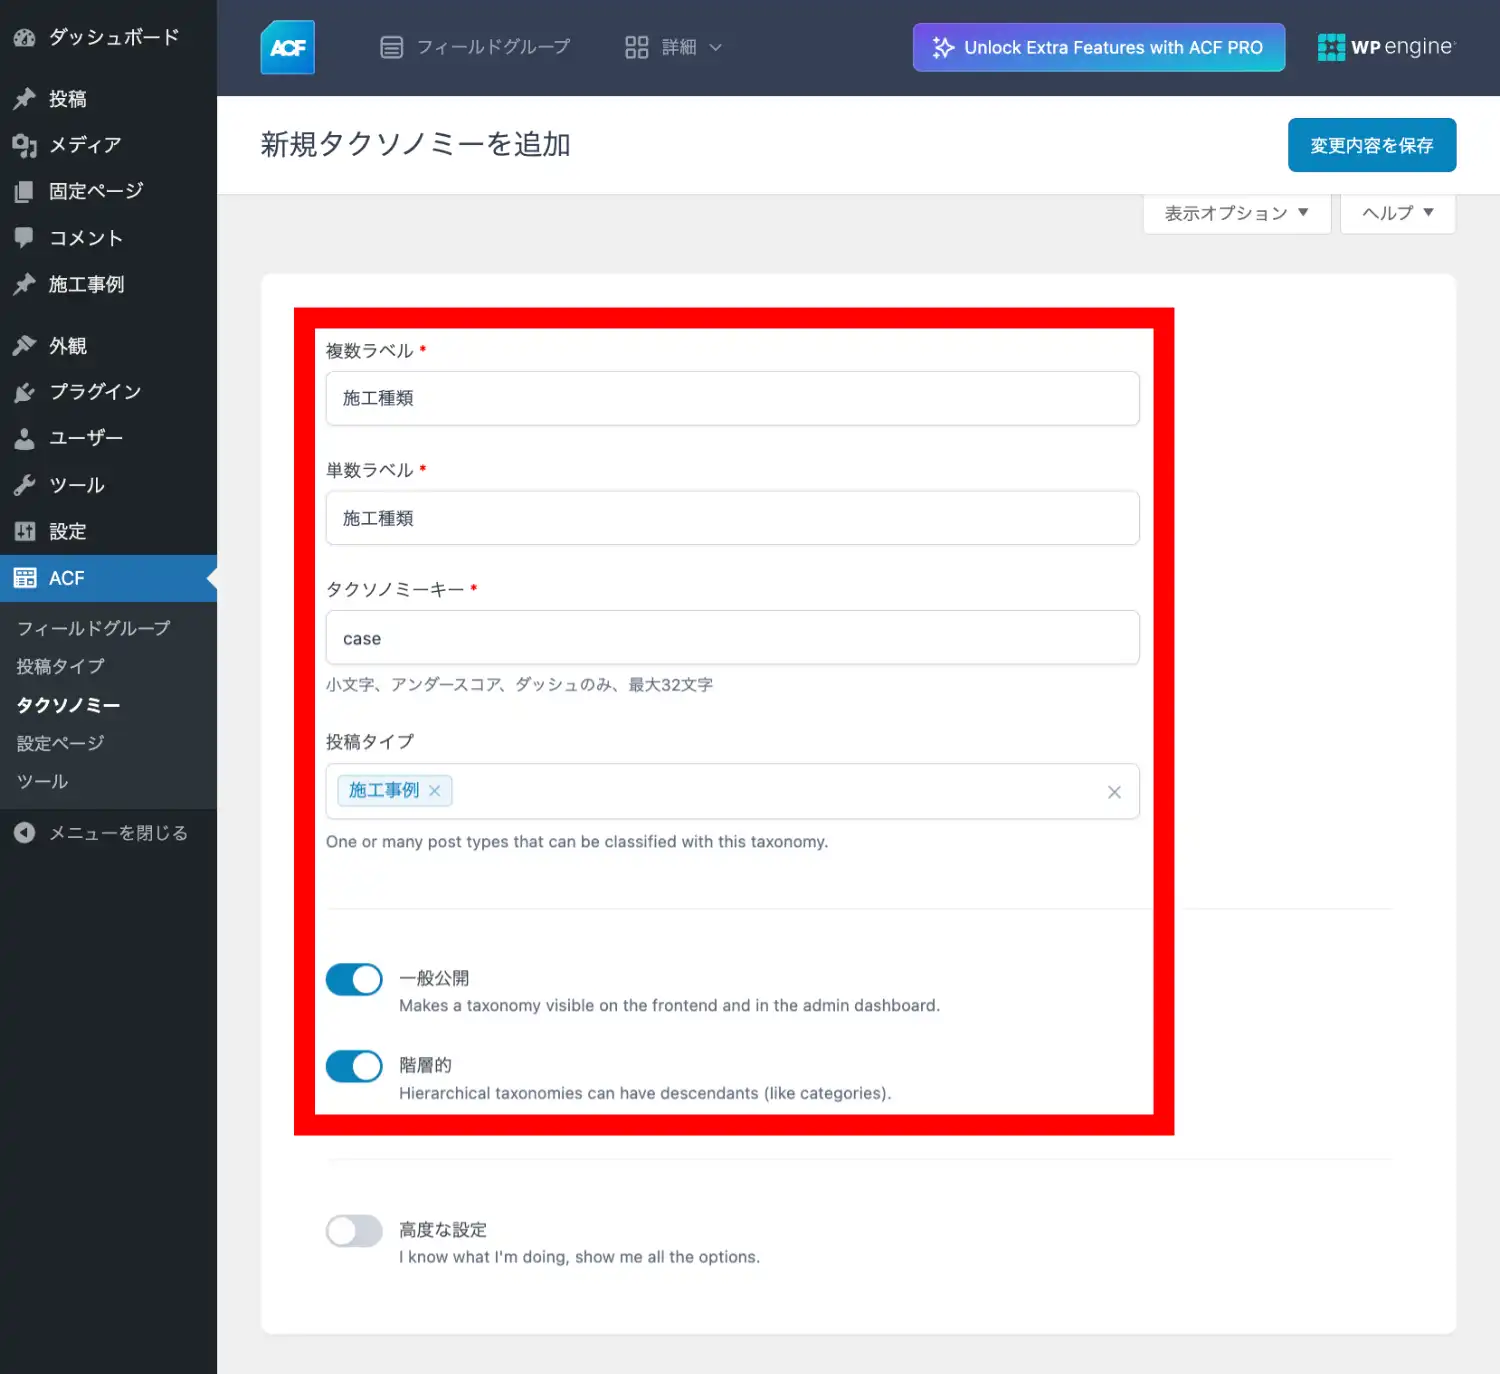Focus the タクソノミーキー input field

tap(732, 638)
